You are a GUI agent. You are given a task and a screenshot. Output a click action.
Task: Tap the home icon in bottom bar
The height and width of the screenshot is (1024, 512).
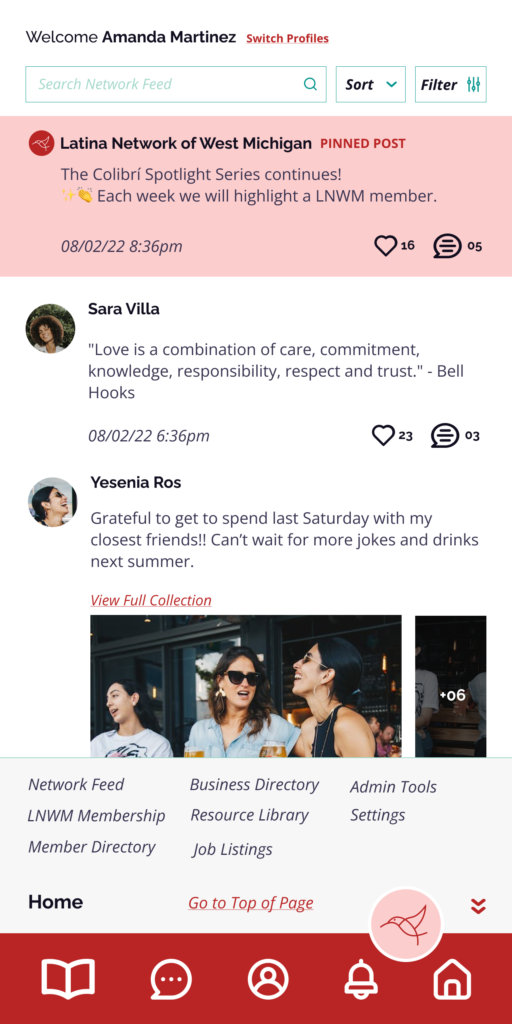click(452, 980)
